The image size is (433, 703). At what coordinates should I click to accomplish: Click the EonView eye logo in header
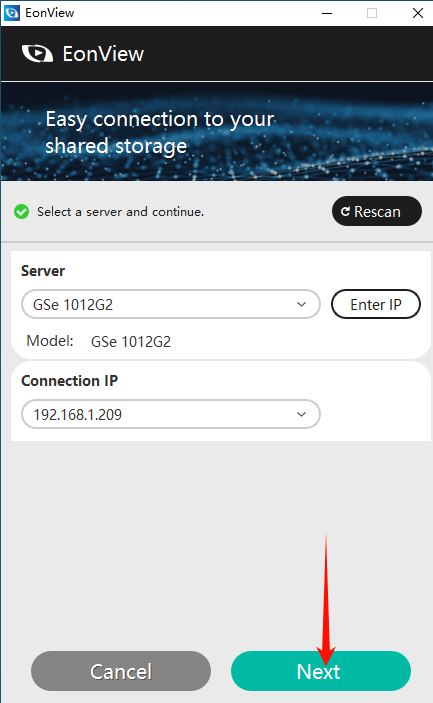click(x=38, y=54)
